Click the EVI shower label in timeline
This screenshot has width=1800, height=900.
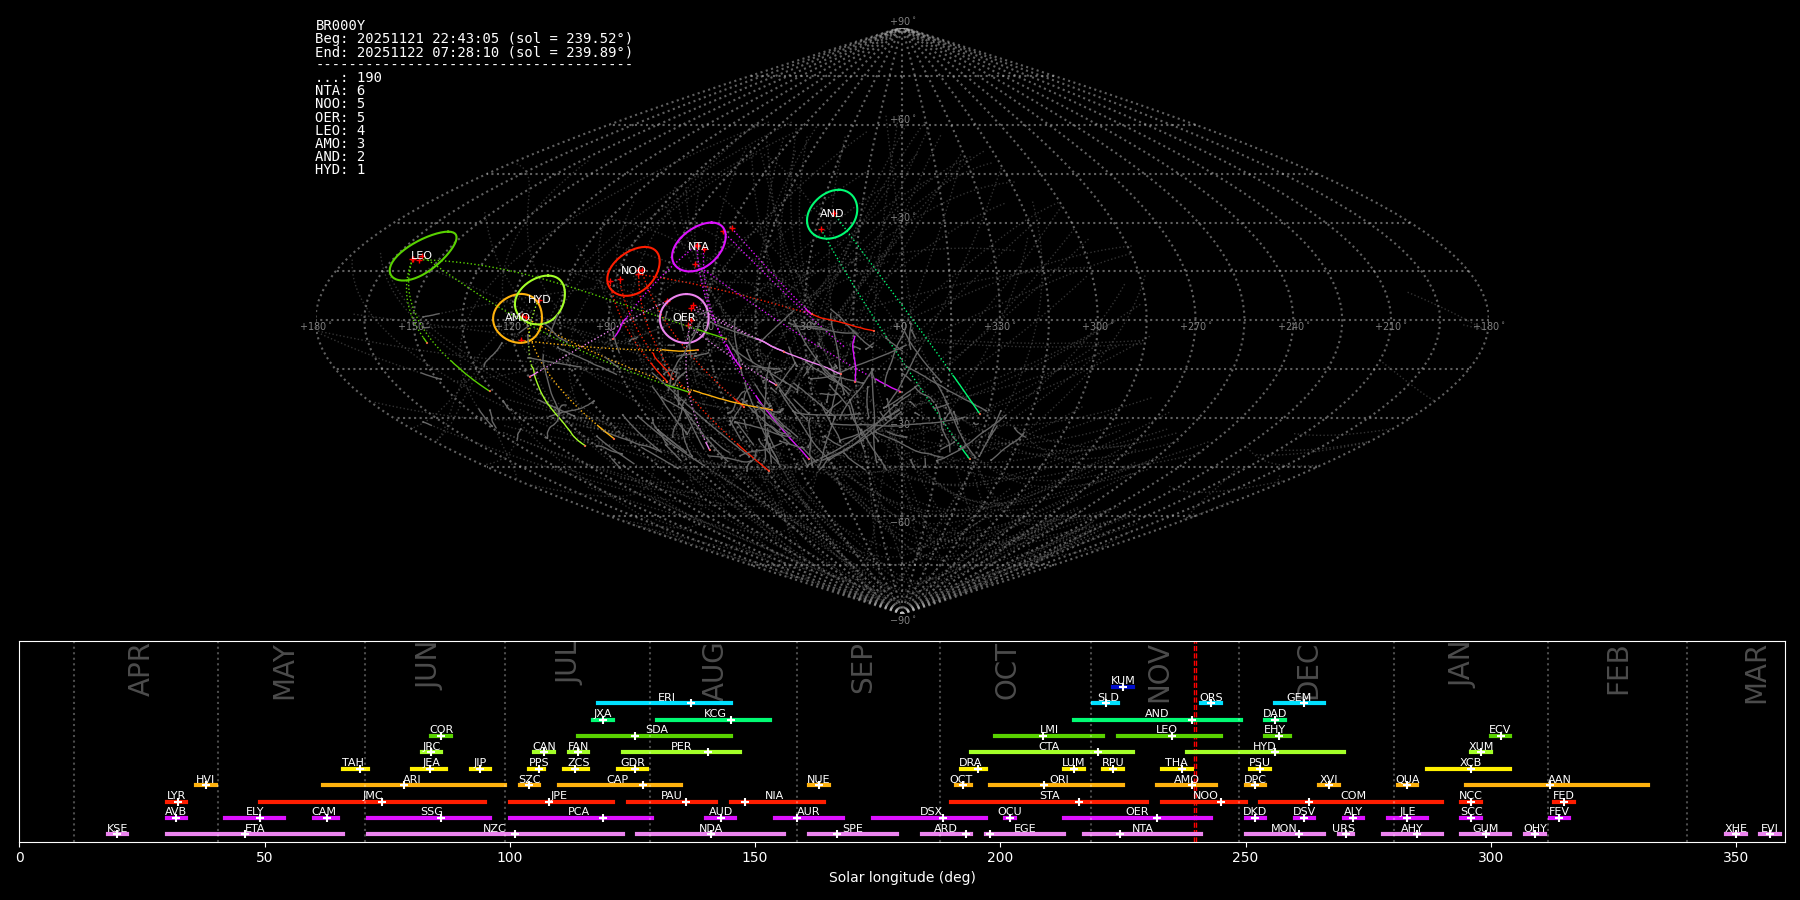click(x=1769, y=828)
